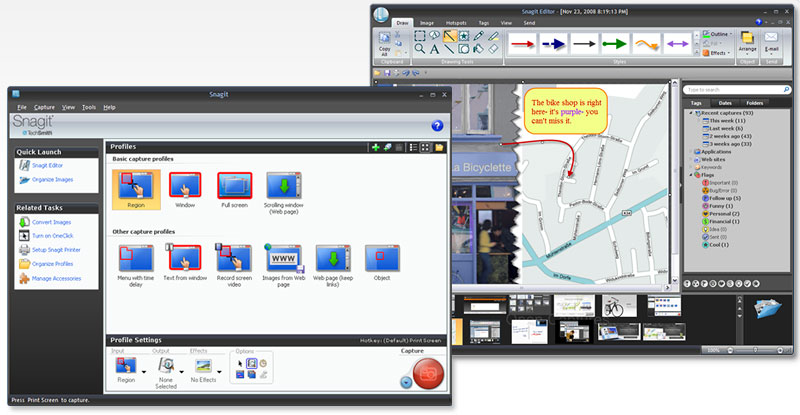
Task: Collapse the Recent captures tree node
Action: [692, 113]
